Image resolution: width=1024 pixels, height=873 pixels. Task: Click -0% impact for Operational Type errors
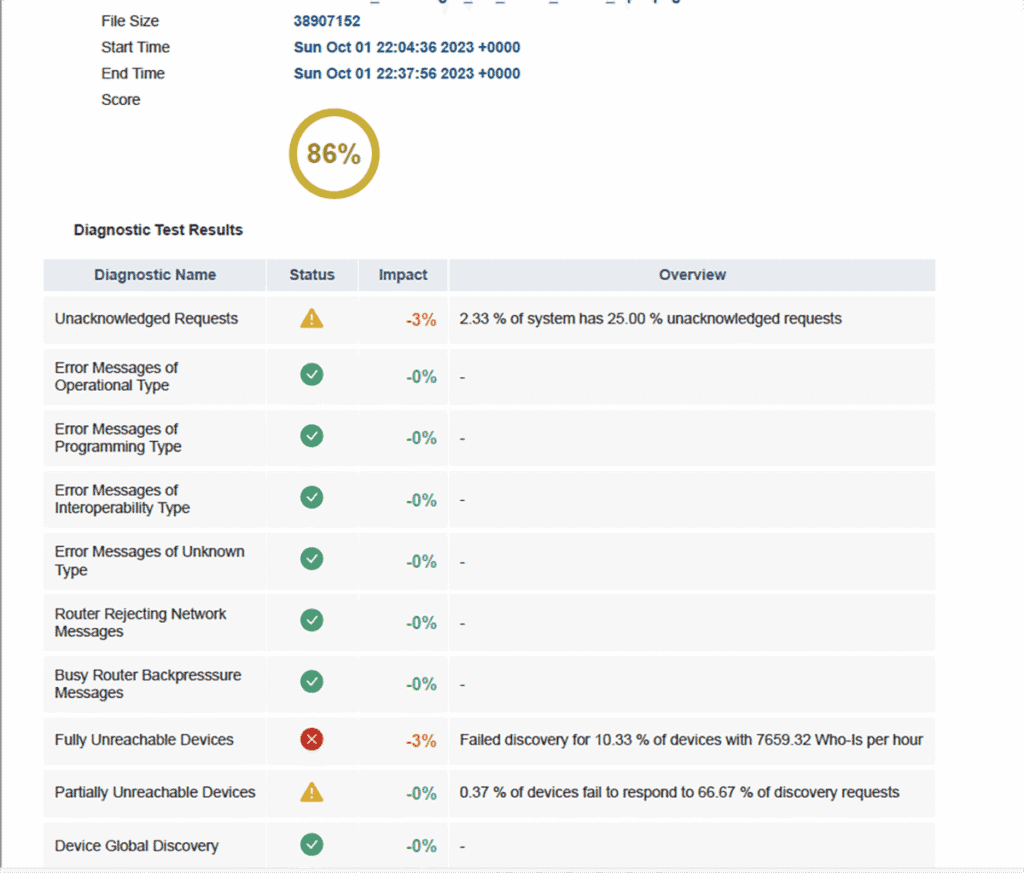point(421,377)
